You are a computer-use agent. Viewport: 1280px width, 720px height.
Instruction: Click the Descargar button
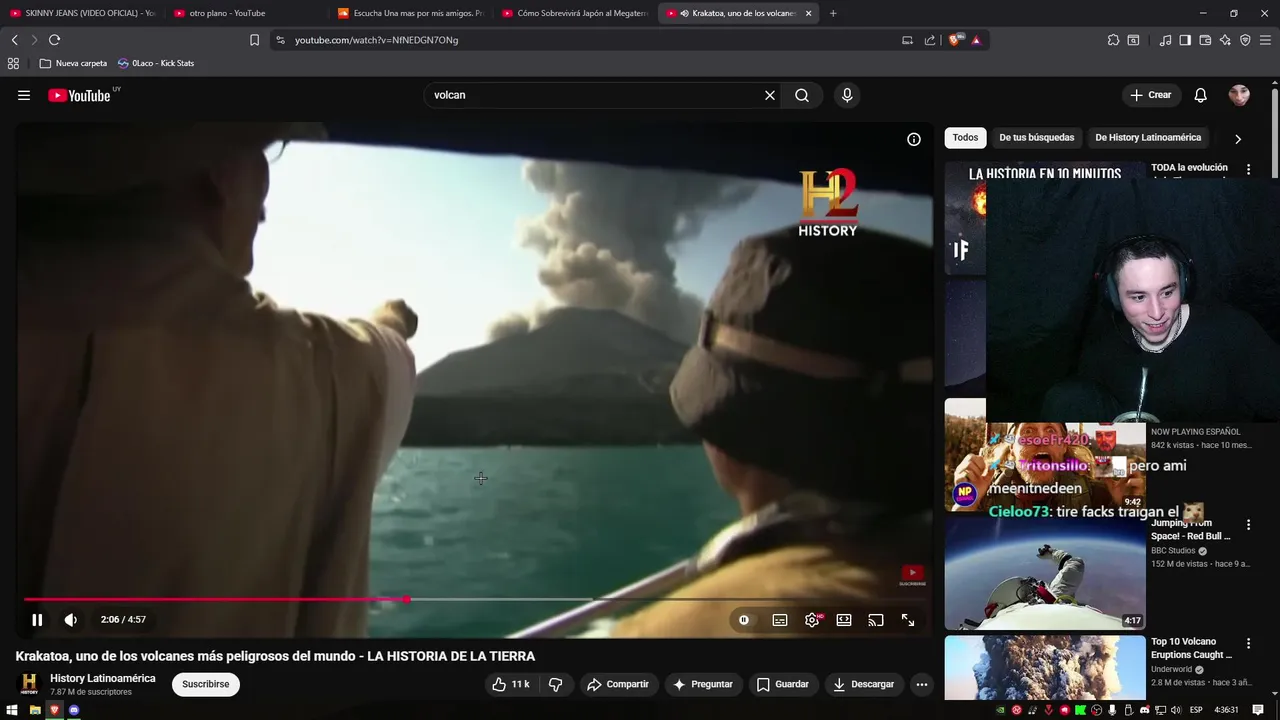tap(864, 684)
